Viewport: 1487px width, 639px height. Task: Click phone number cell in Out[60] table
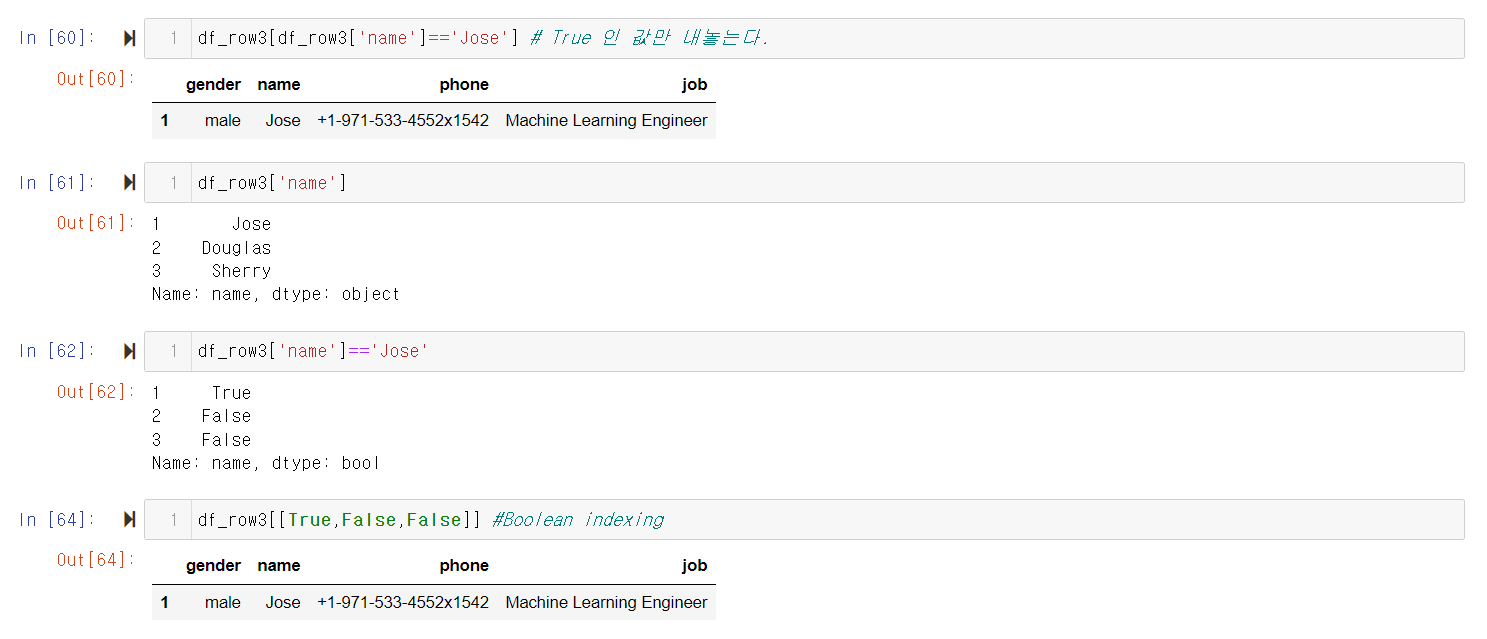tap(403, 120)
